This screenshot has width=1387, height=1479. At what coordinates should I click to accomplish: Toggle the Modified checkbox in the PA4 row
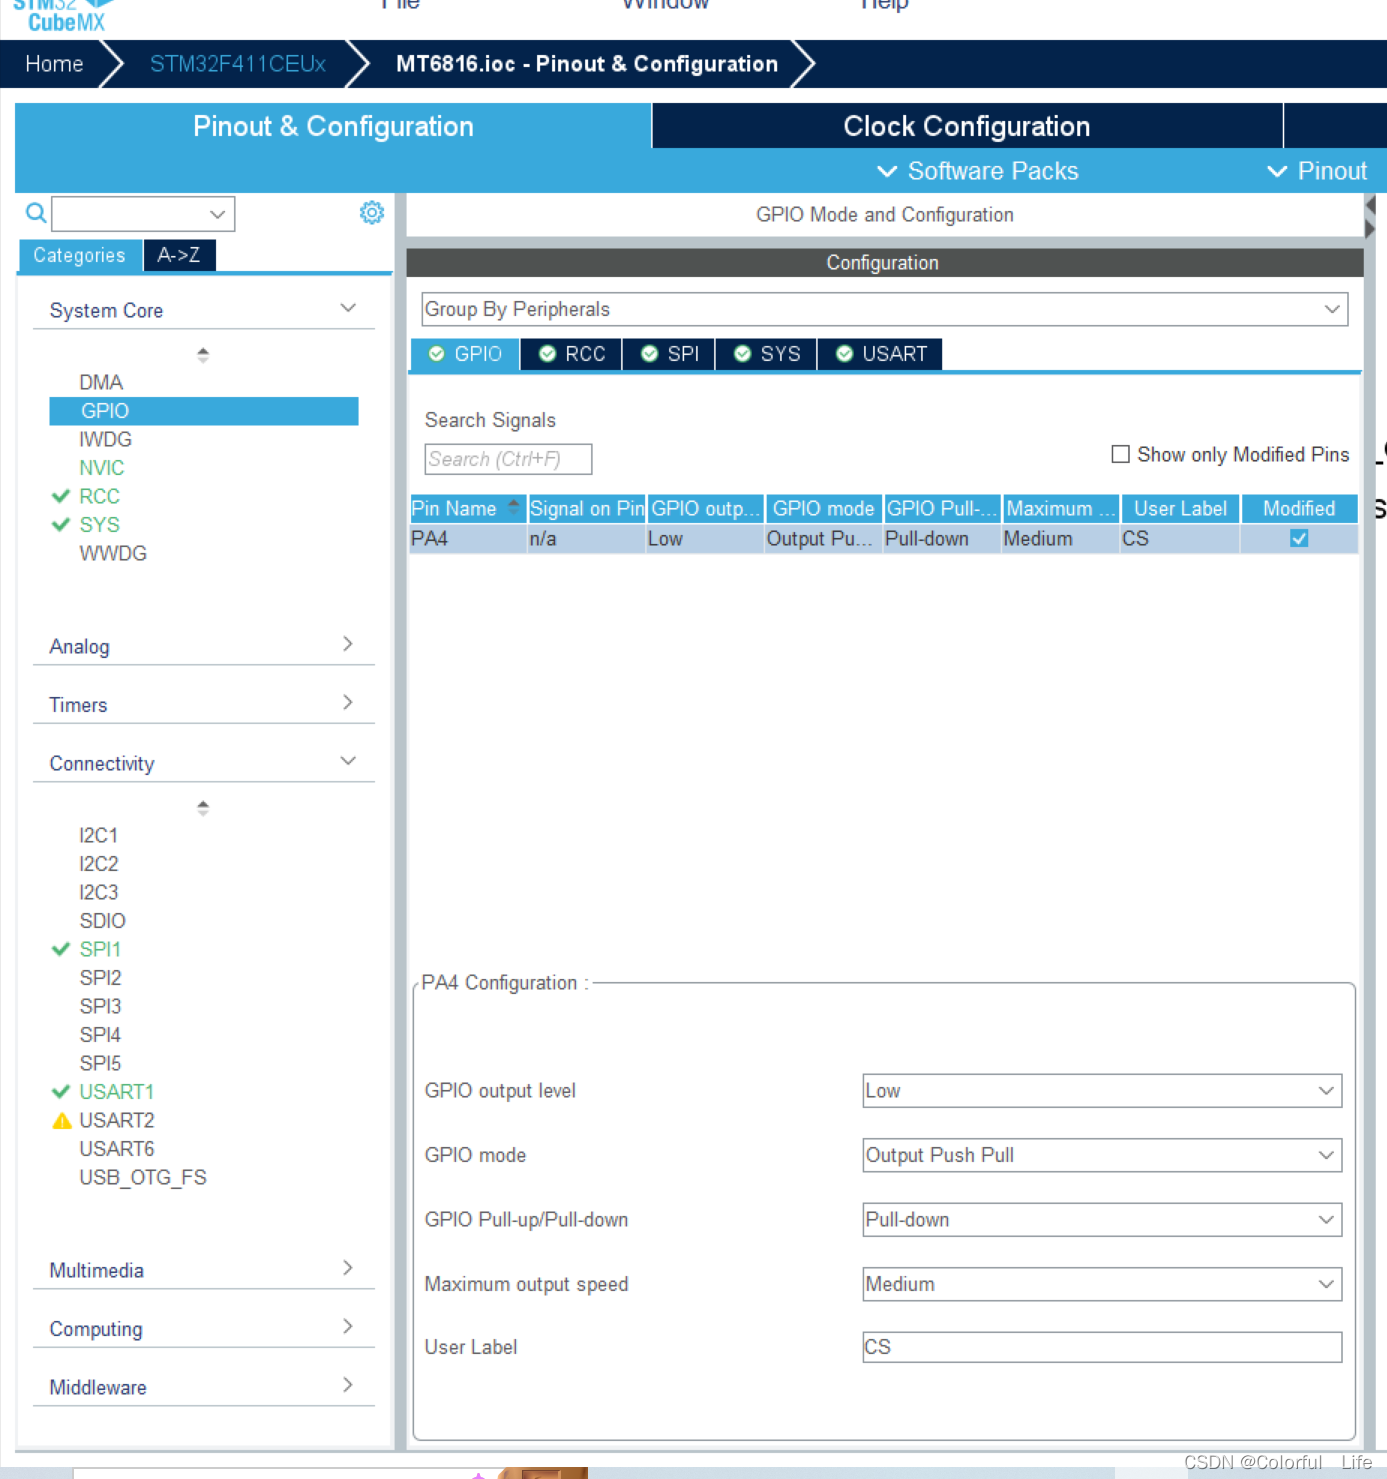point(1299,538)
